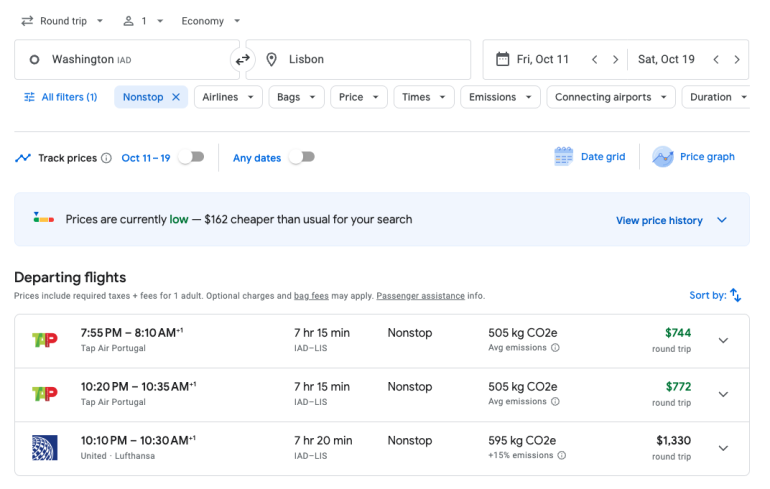
Task: Expand the $744 Tap Air Portugal flight
Action: pos(723,340)
